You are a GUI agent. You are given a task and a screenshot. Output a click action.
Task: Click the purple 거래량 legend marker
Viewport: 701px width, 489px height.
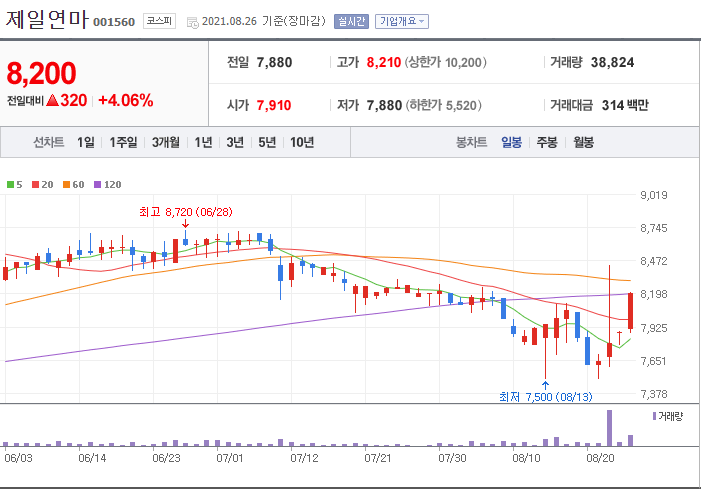click(x=654, y=416)
